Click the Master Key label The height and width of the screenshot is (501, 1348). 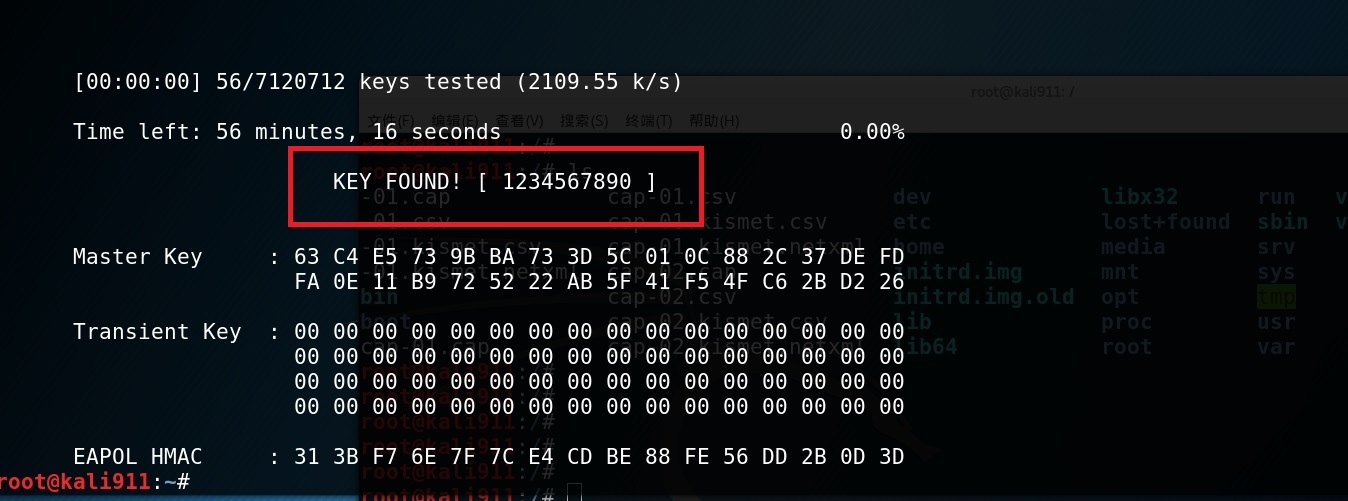(138, 257)
